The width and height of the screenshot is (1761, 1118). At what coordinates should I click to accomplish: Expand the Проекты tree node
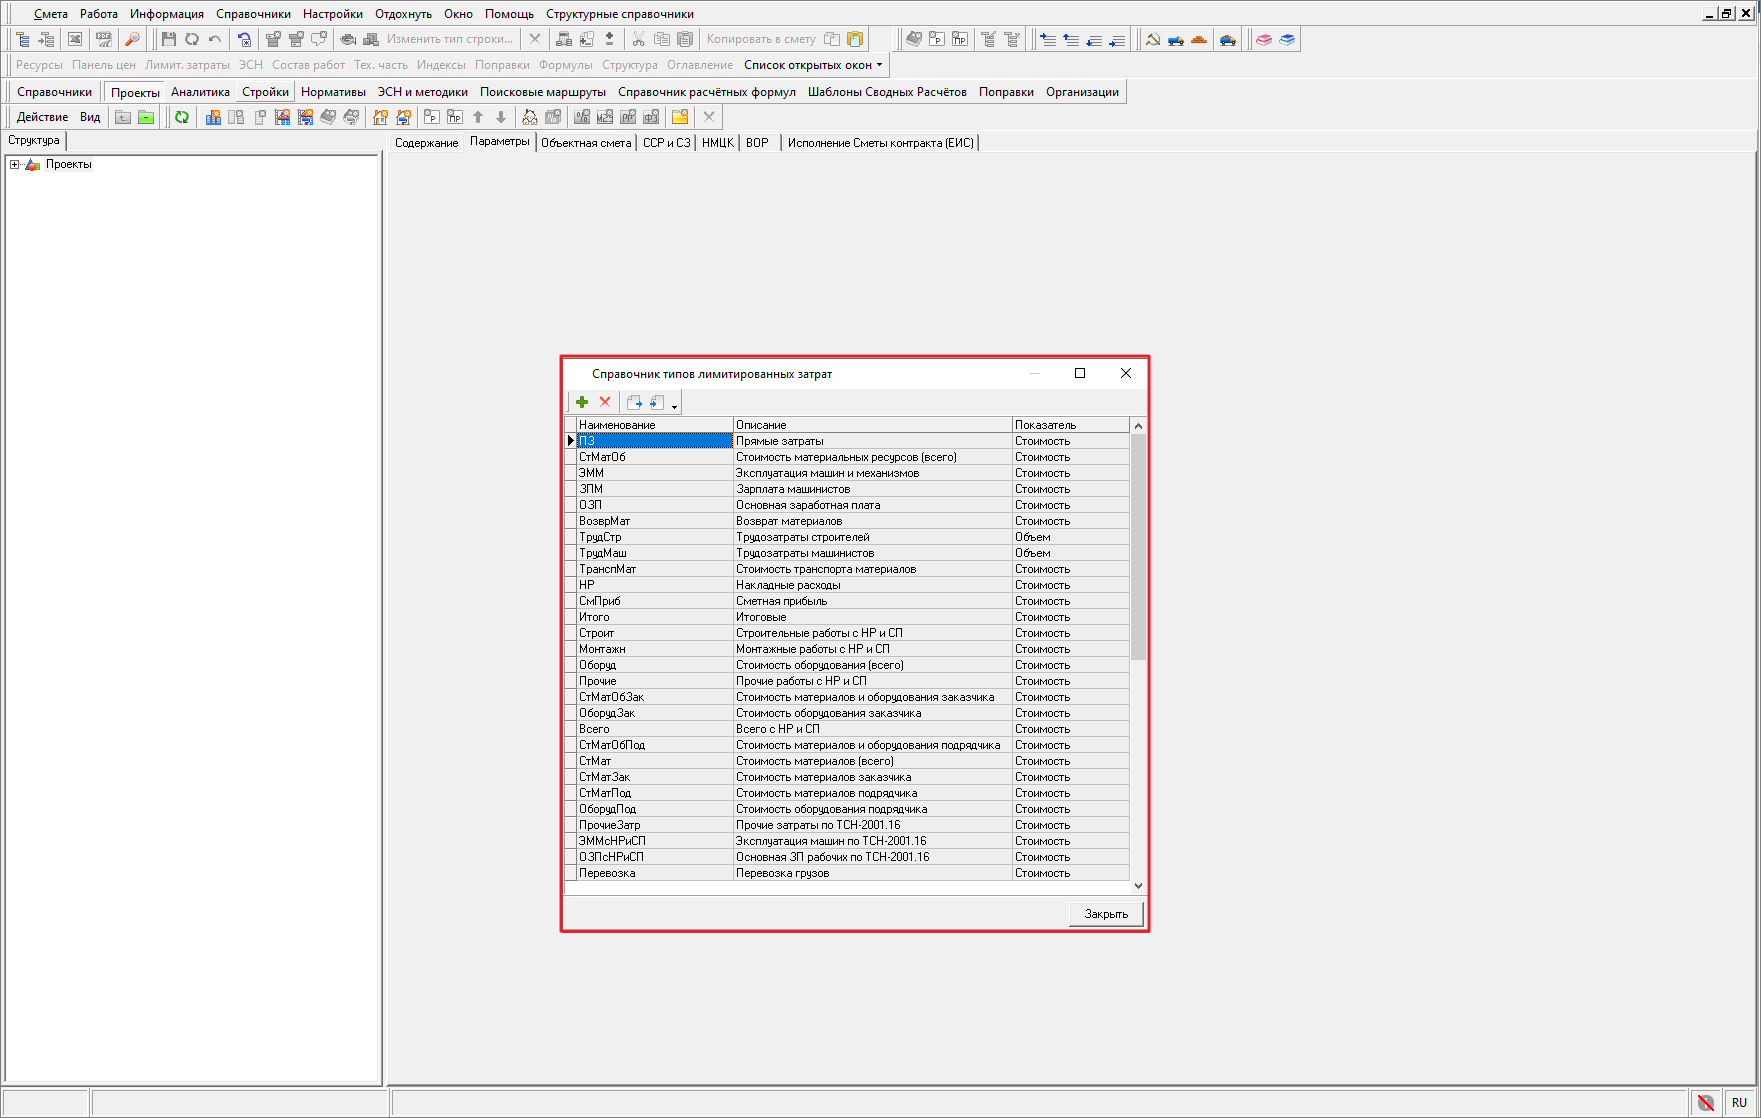pos(14,164)
